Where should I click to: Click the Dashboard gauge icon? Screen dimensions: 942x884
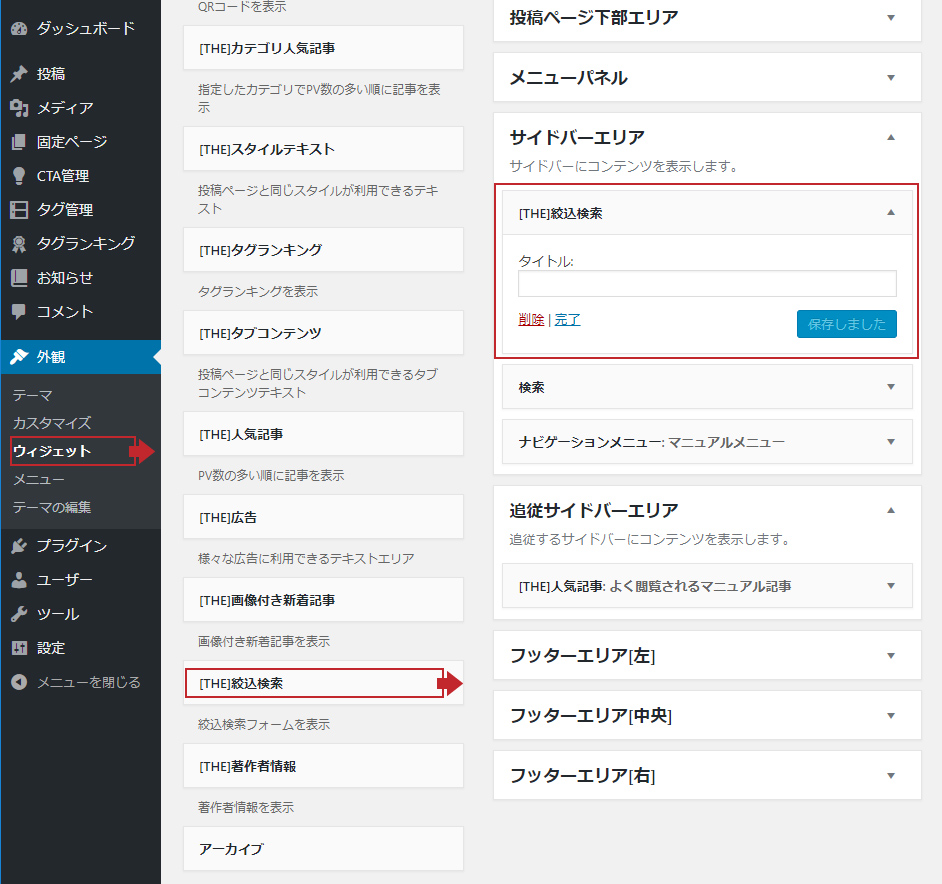(19, 29)
